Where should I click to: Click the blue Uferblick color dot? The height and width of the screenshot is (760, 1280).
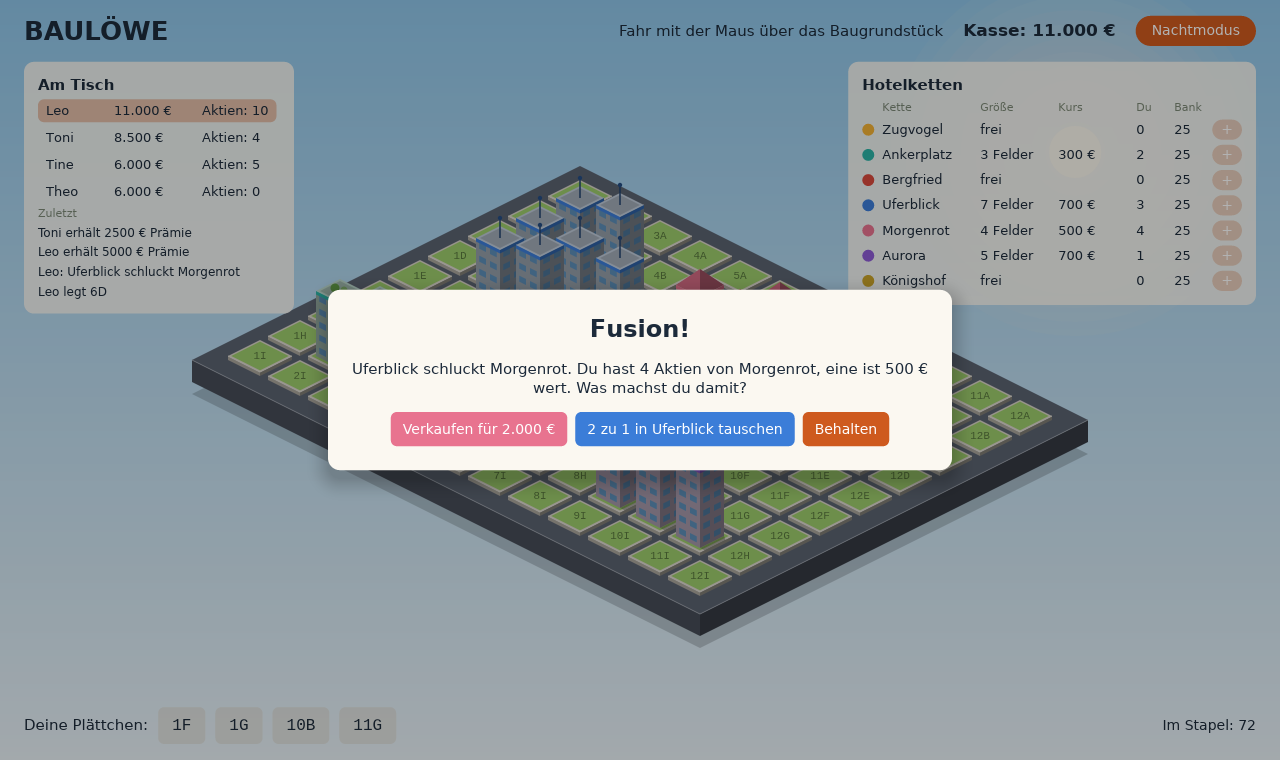[x=868, y=205]
